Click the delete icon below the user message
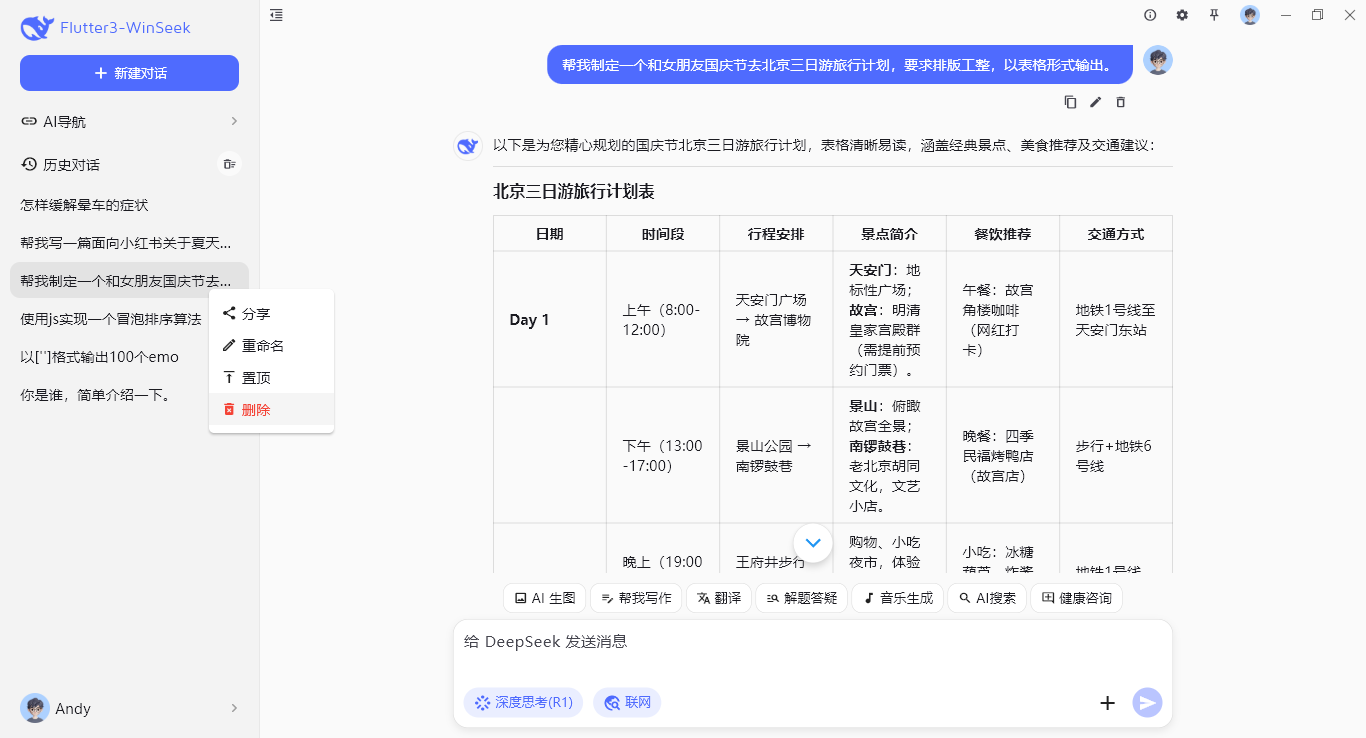 click(1120, 101)
